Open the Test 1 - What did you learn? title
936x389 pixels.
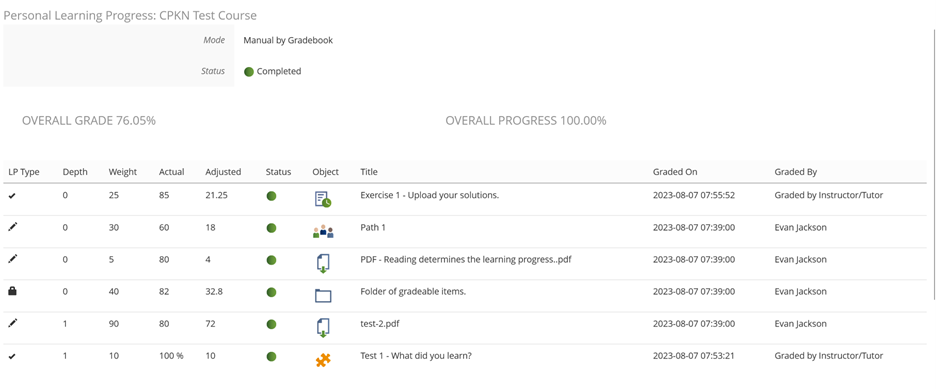click(417, 356)
